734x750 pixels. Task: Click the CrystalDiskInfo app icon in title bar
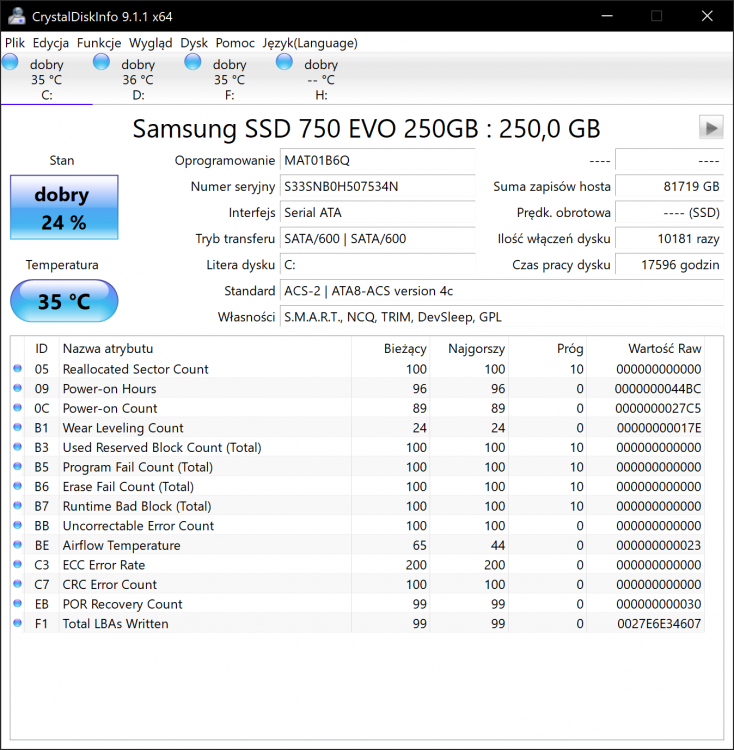pyautogui.click(x=16, y=16)
